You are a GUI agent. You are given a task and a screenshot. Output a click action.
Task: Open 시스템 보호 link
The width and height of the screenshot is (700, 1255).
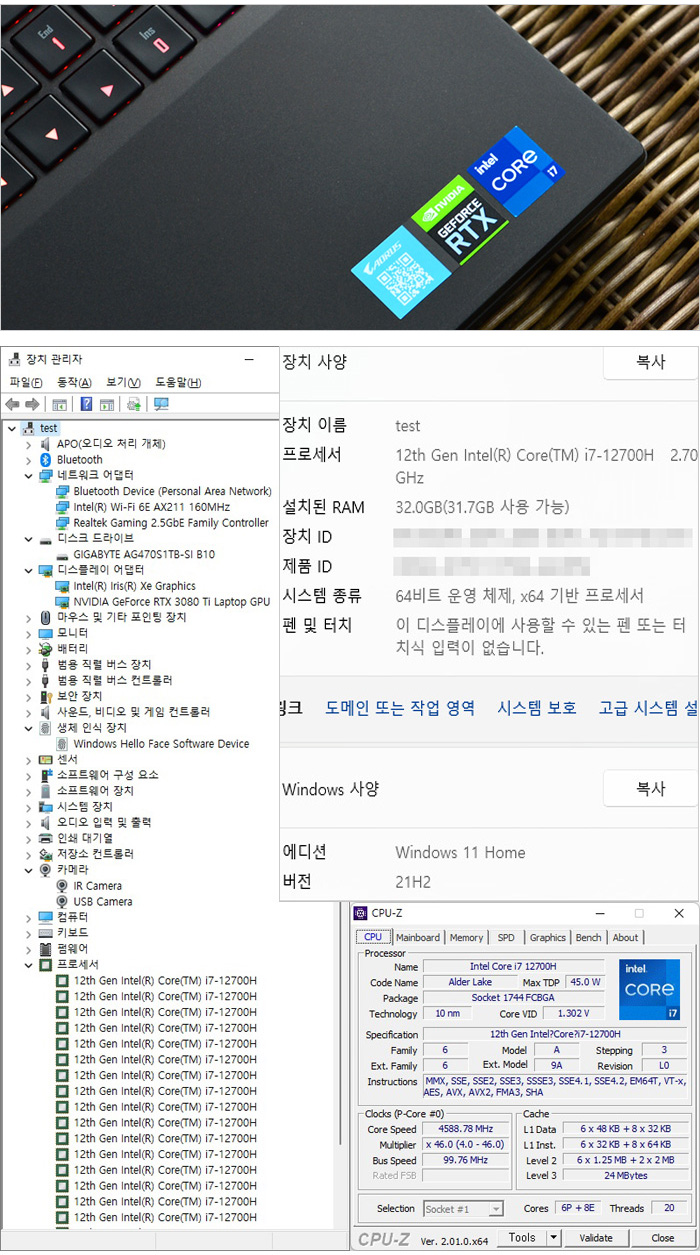[x=537, y=708]
